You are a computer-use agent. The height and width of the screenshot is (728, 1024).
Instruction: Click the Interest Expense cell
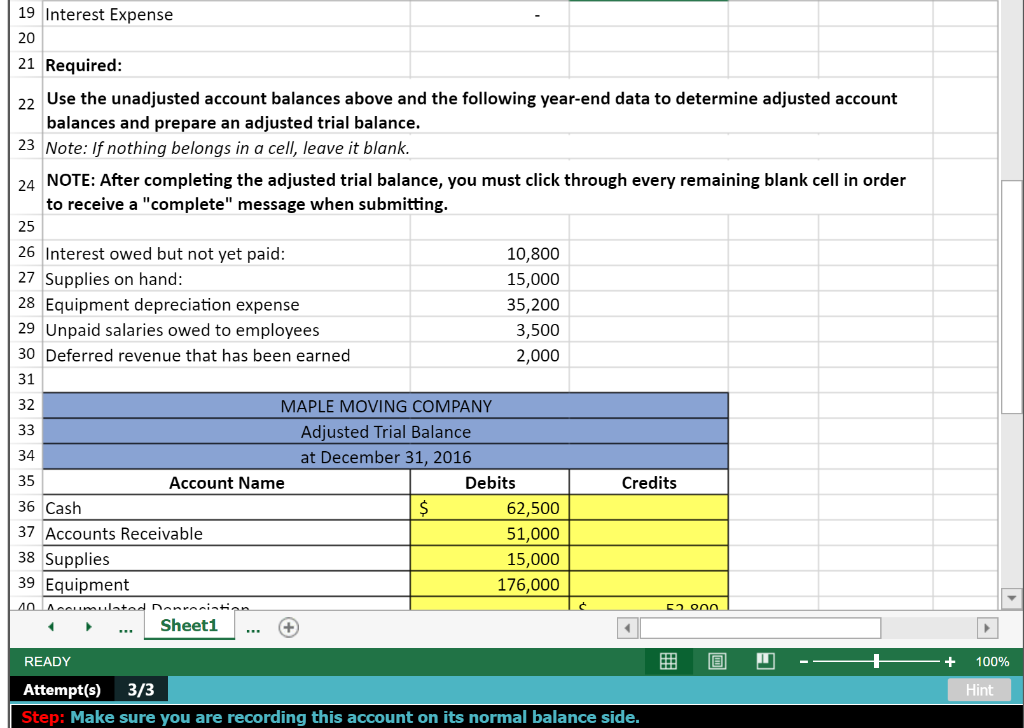point(226,14)
